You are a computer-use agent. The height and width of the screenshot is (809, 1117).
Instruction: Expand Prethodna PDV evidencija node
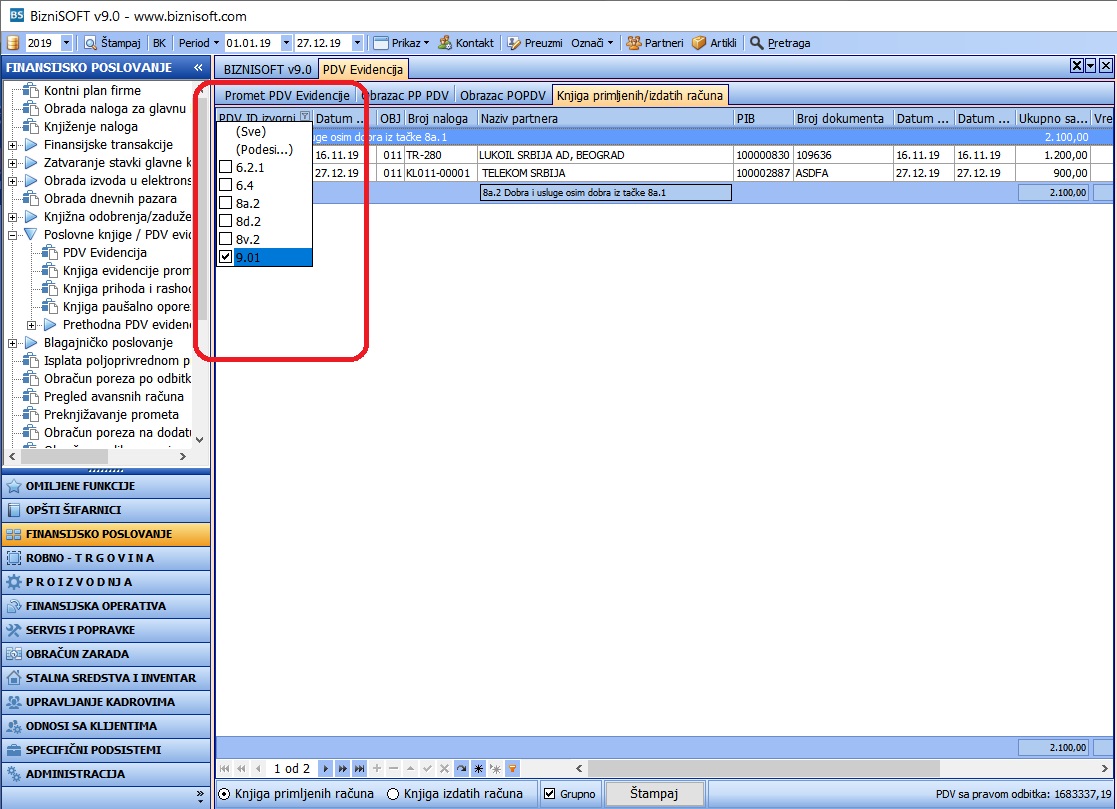[x=31, y=325]
